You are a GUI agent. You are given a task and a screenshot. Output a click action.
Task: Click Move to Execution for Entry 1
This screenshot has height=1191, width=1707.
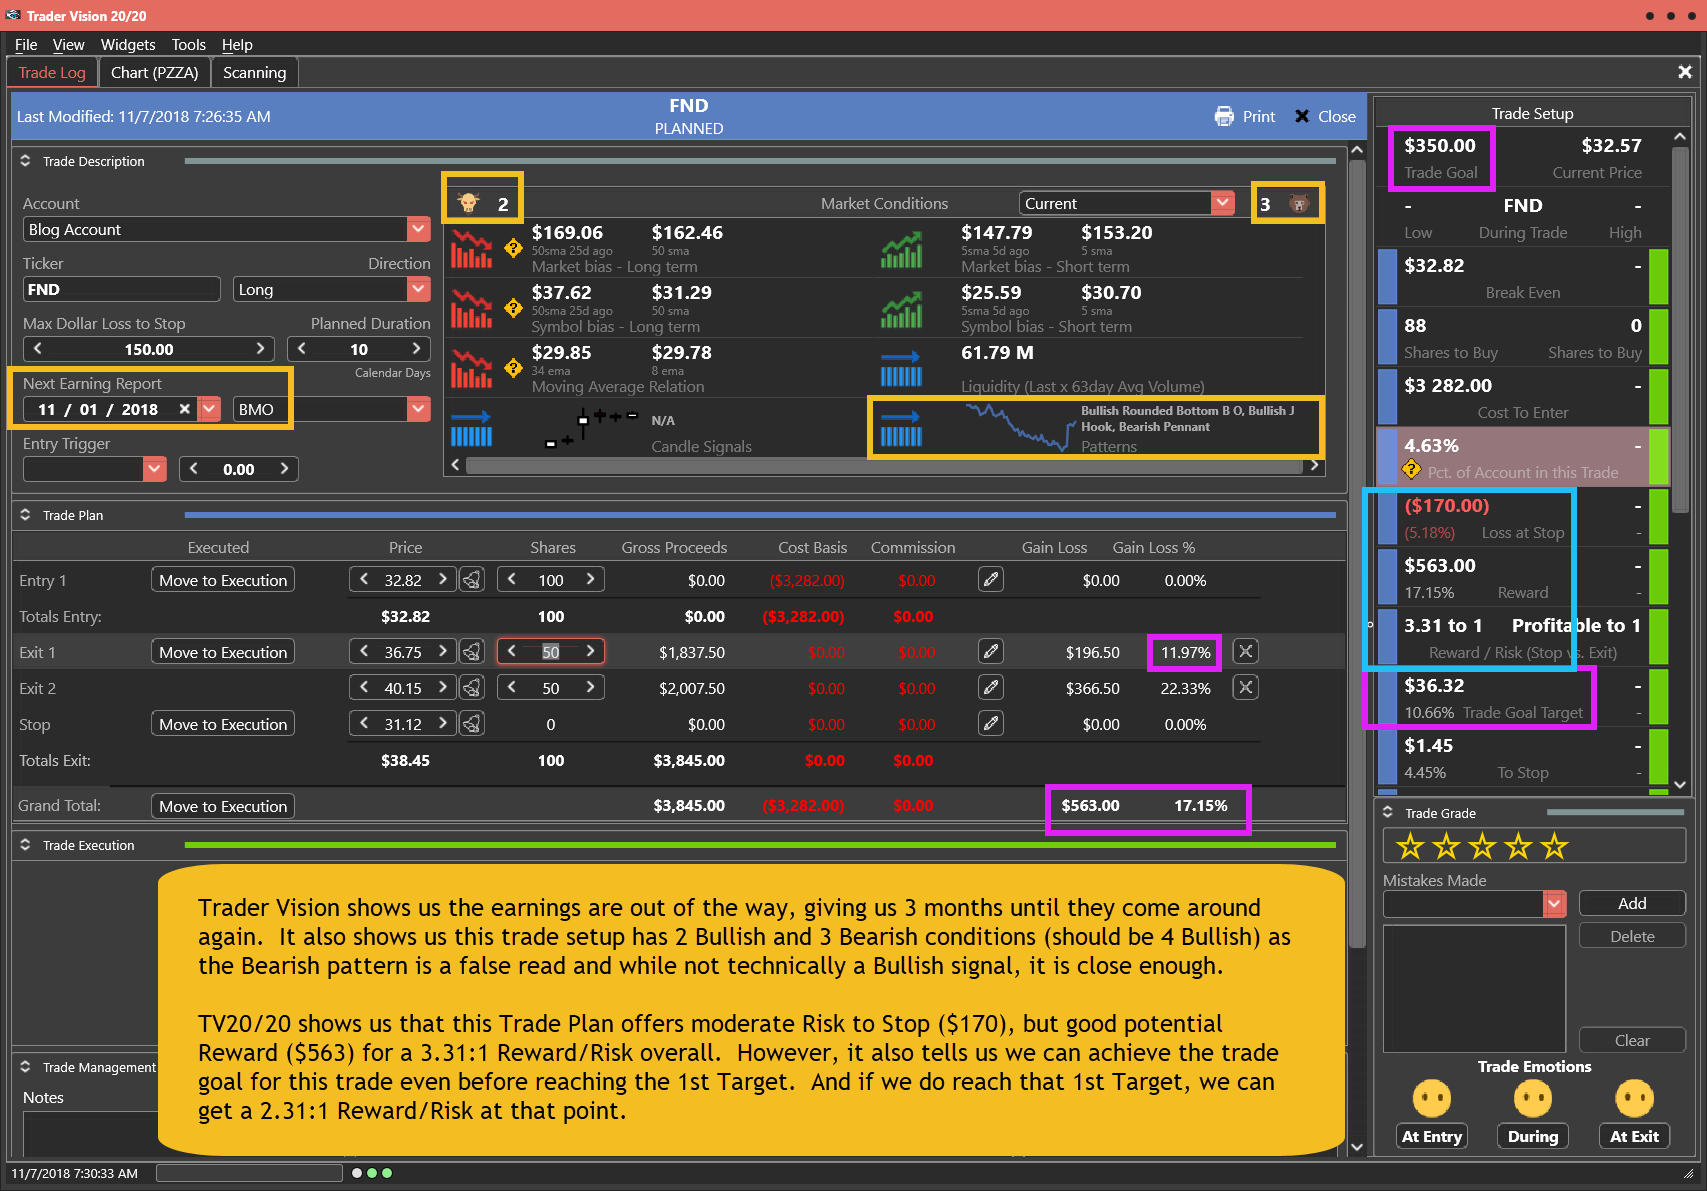click(x=223, y=580)
